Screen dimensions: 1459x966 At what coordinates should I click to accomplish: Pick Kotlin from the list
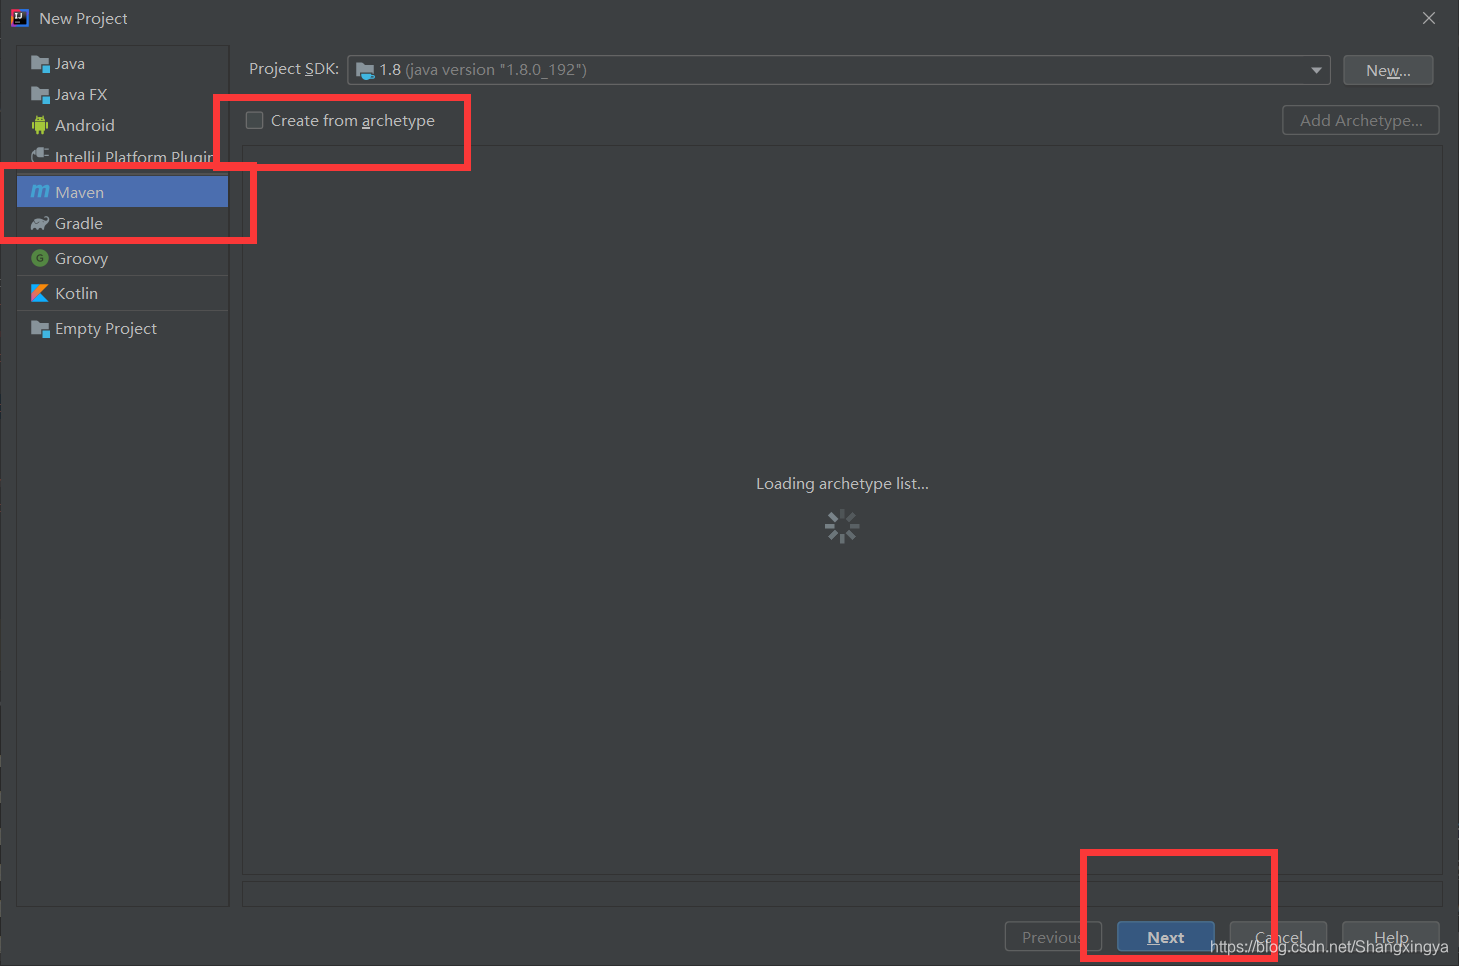(123, 293)
